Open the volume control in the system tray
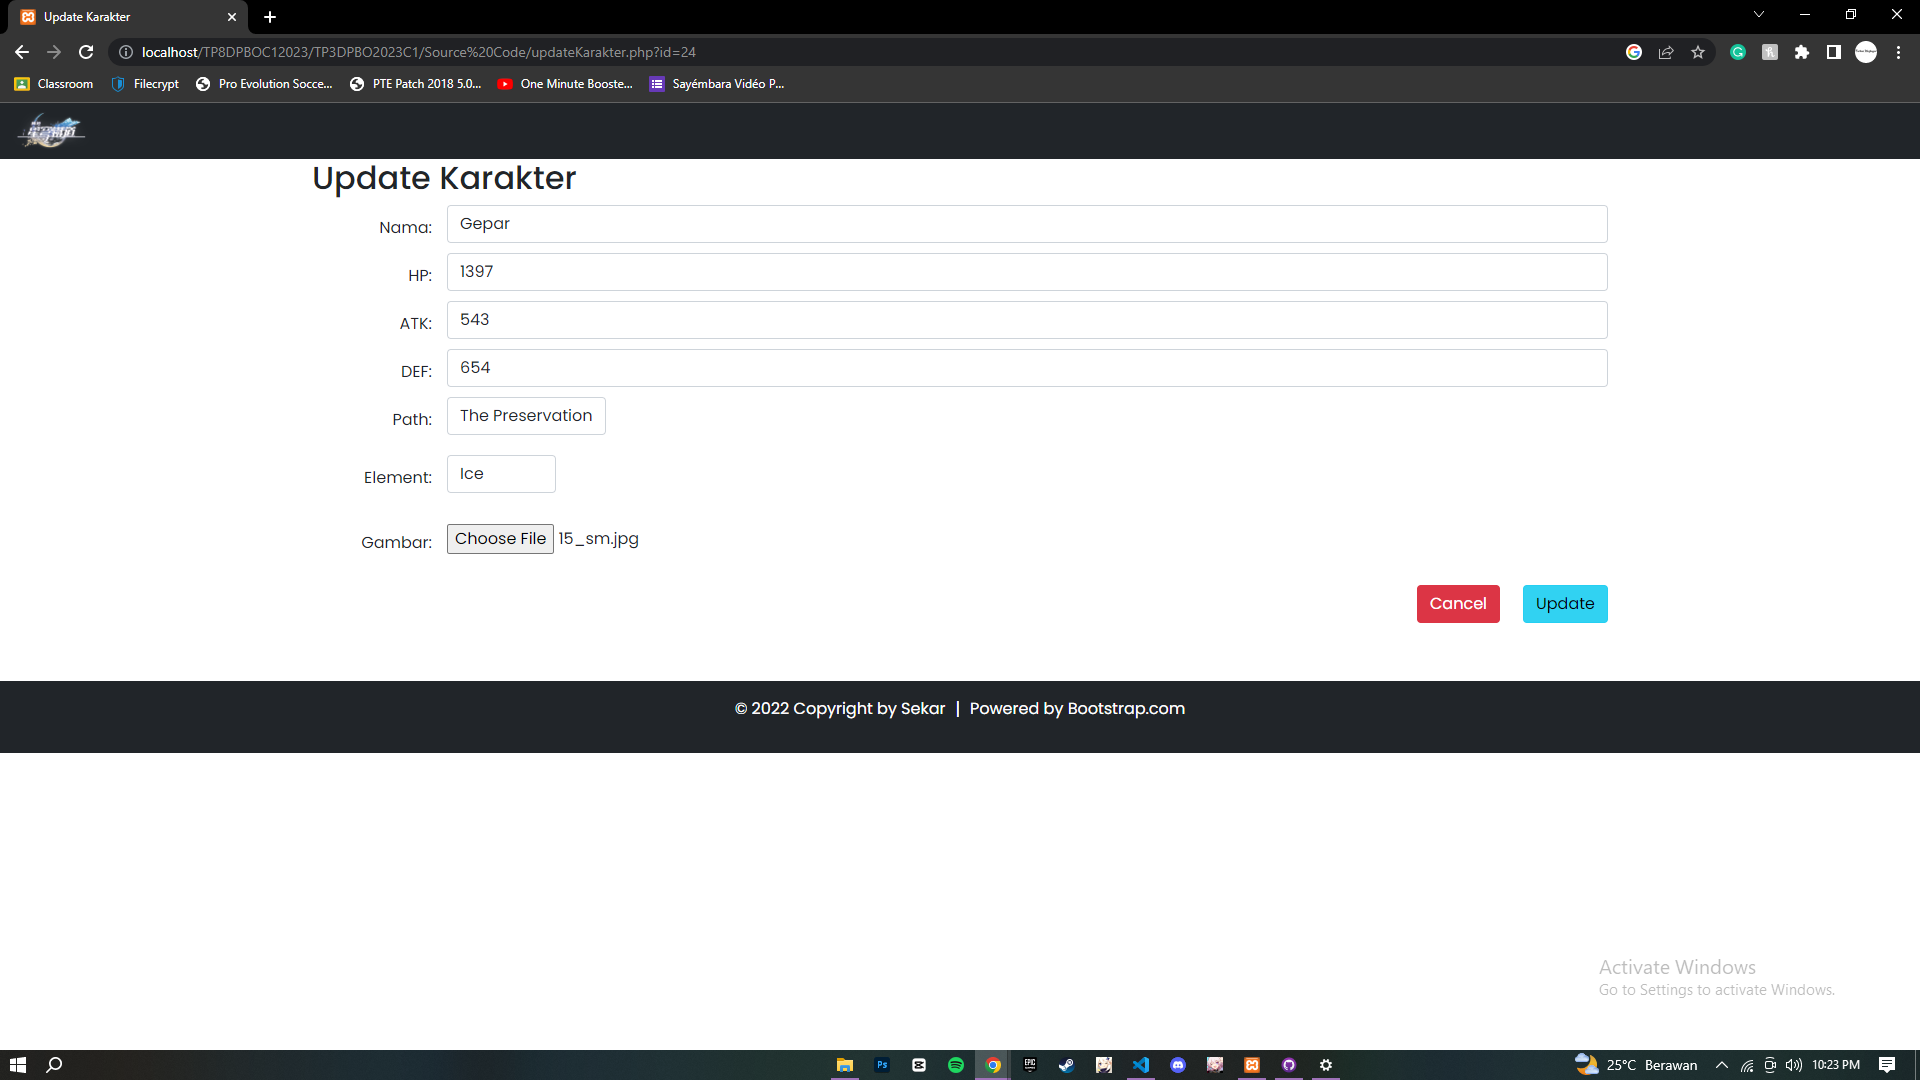The height and width of the screenshot is (1080, 1920). coord(1794,1065)
